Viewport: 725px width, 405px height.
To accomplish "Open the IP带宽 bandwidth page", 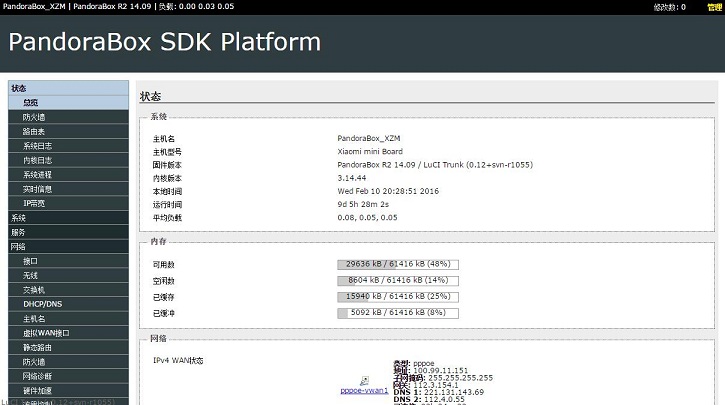I will 68,203.
